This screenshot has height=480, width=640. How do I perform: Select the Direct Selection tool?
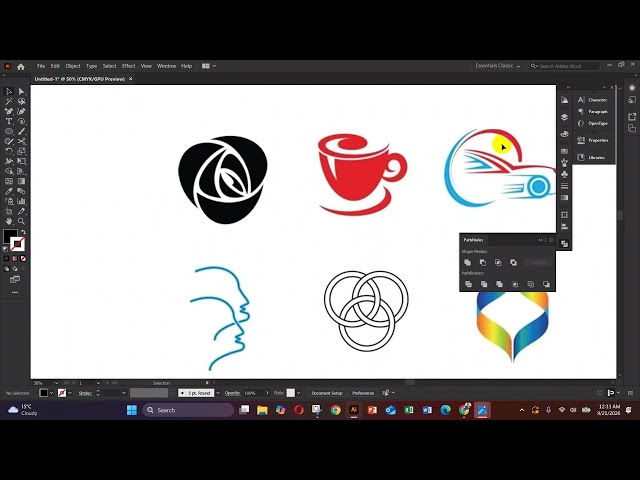click(x=21, y=91)
